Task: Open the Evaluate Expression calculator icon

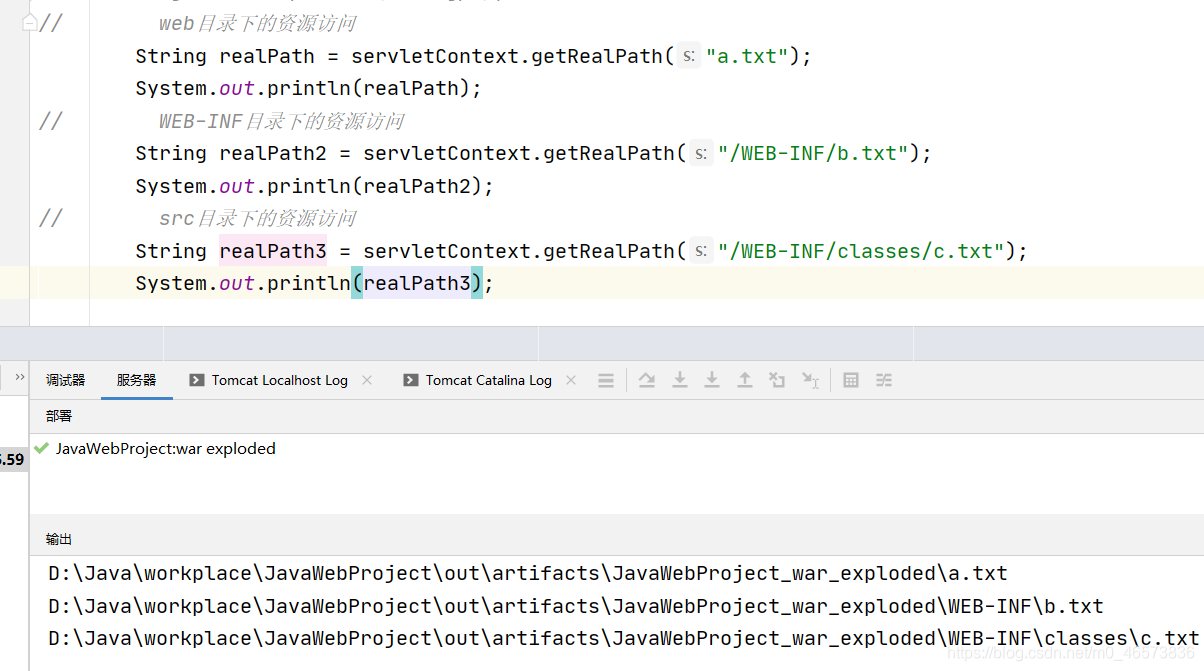Action: point(851,380)
